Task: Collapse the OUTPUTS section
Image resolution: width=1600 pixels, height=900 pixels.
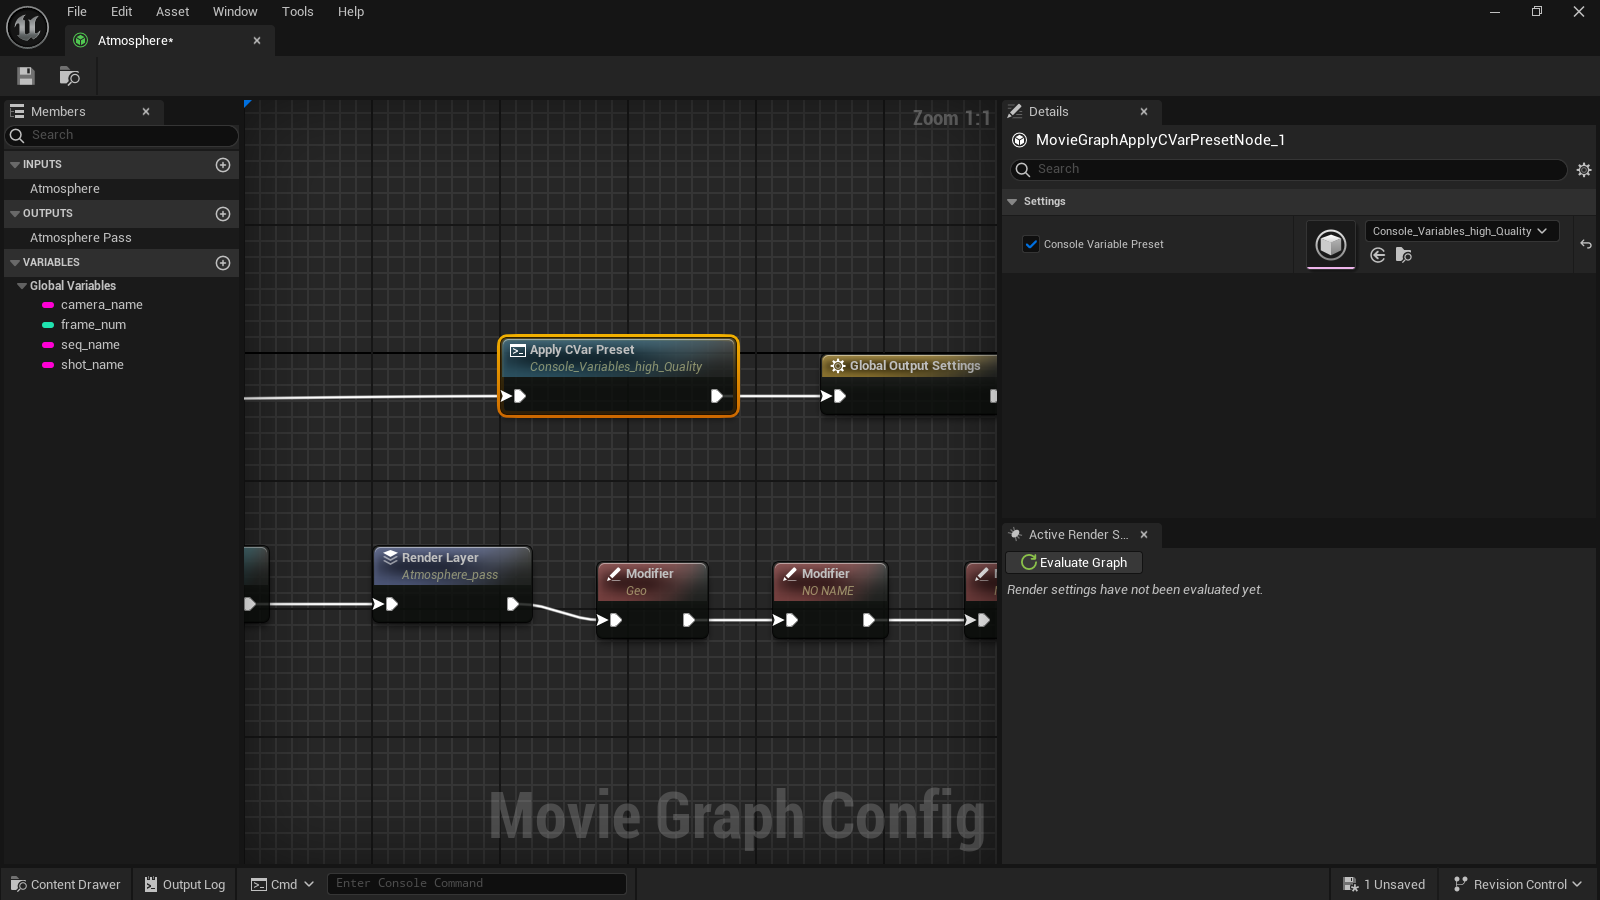Action: pos(15,214)
